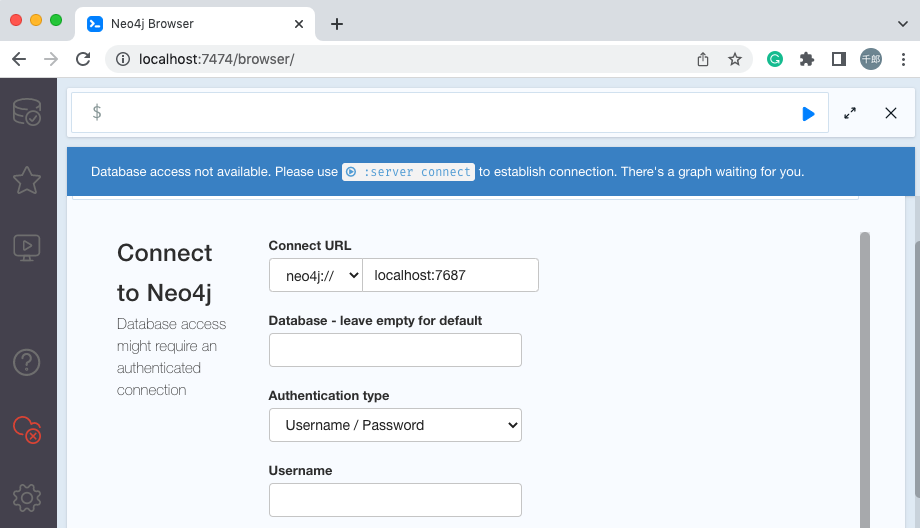
Task: Open the Guides monitor-play sidebar icon
Action: tap(27, 248)
